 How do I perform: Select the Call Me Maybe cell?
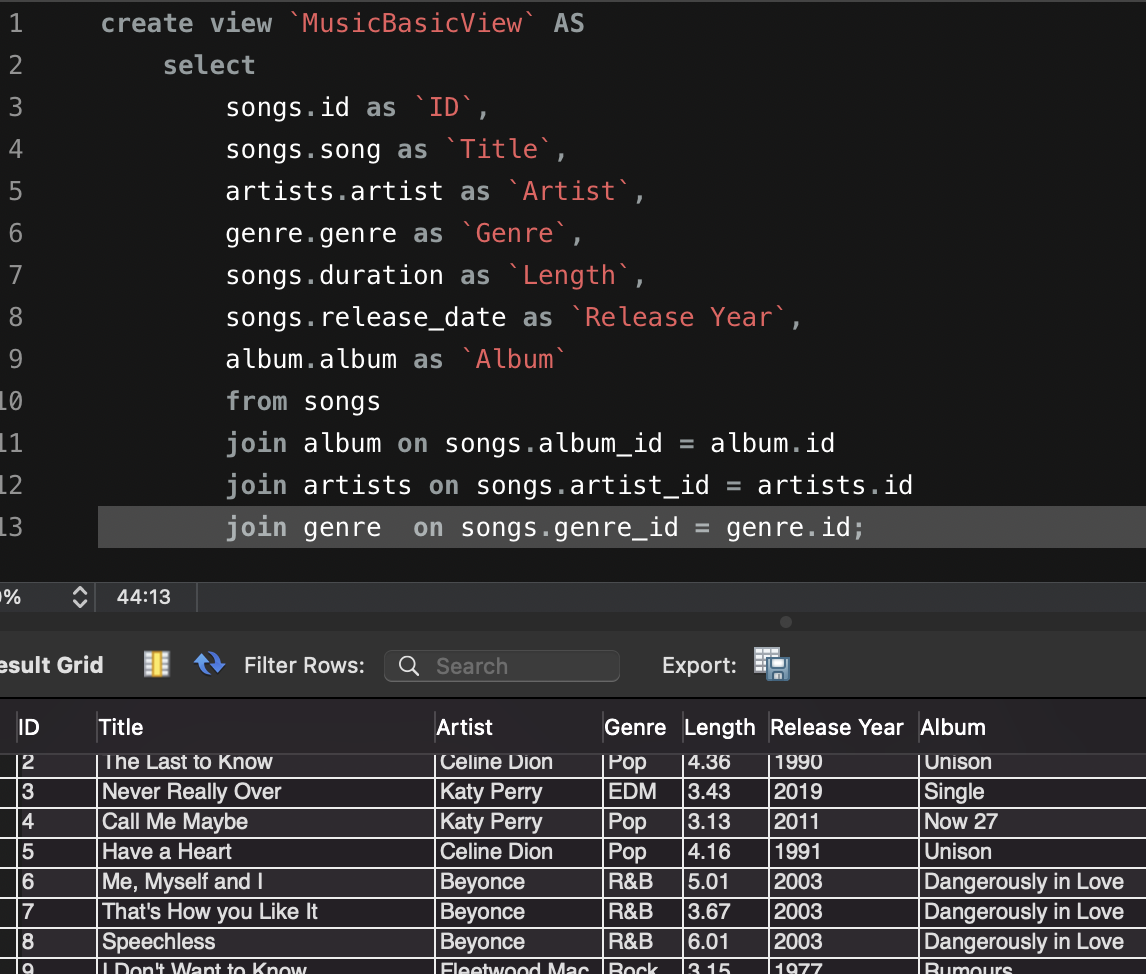click(265, 822)
